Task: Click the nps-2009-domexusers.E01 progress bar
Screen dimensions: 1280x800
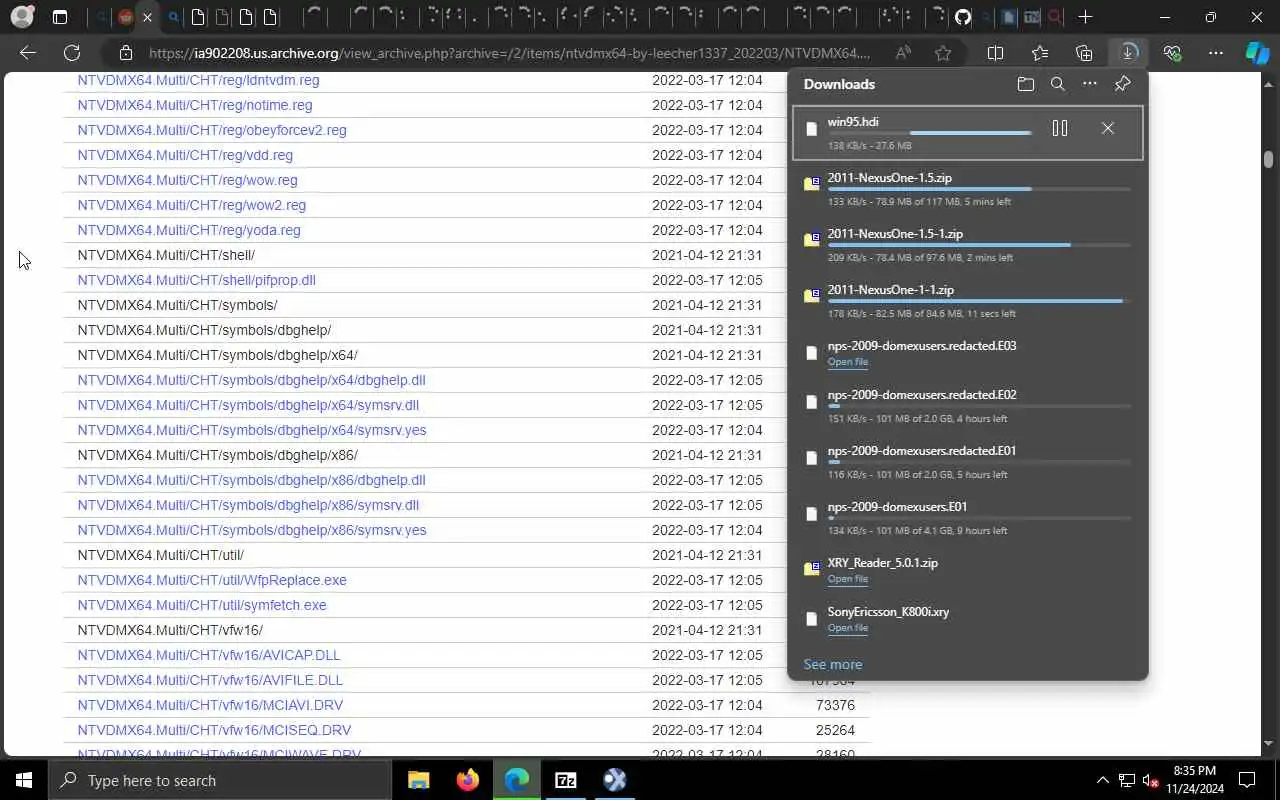Action: (979, 518)
